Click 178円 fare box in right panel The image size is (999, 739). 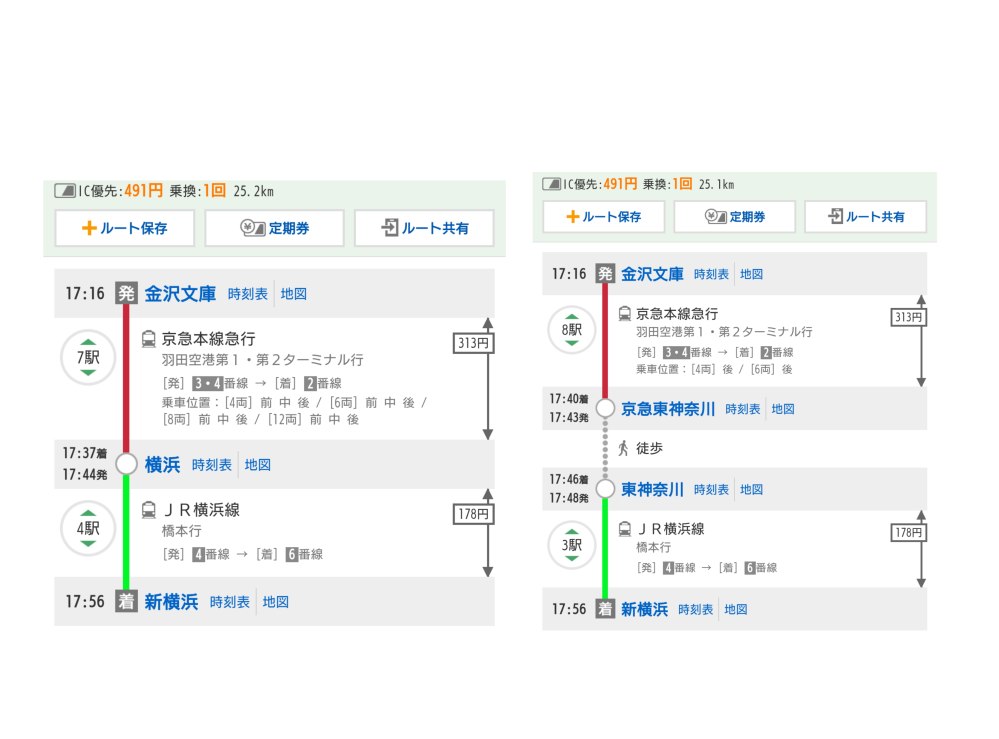(909, 533)
